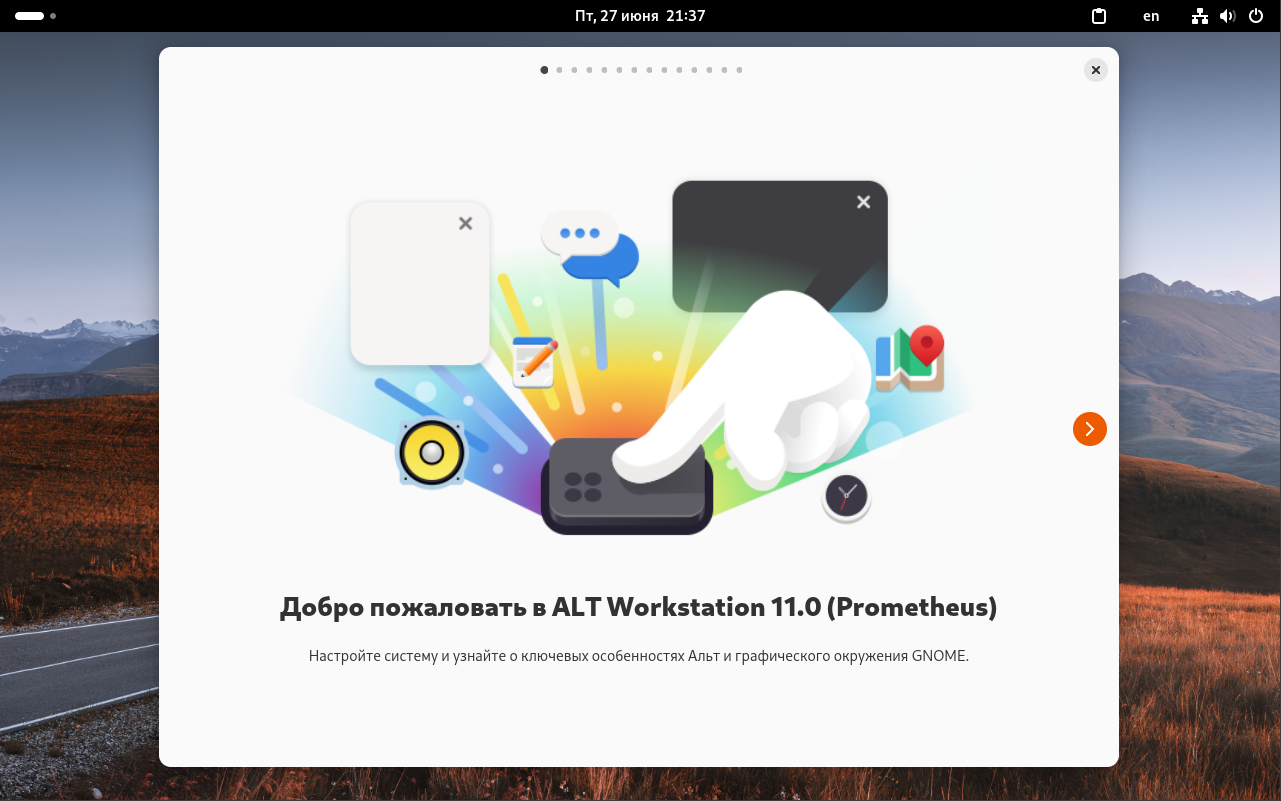This screenshot has width=1281, height=801.
Task: Click the map with red pin icon
Action: (x=911, y=358)
